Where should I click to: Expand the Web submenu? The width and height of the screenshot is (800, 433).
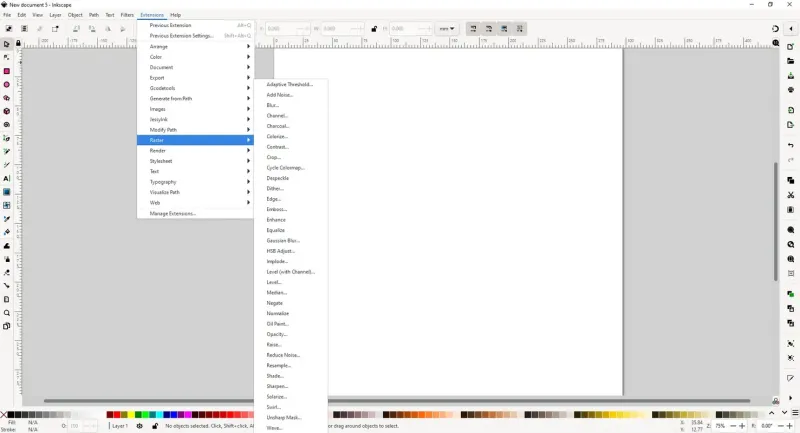click(195, 202)
